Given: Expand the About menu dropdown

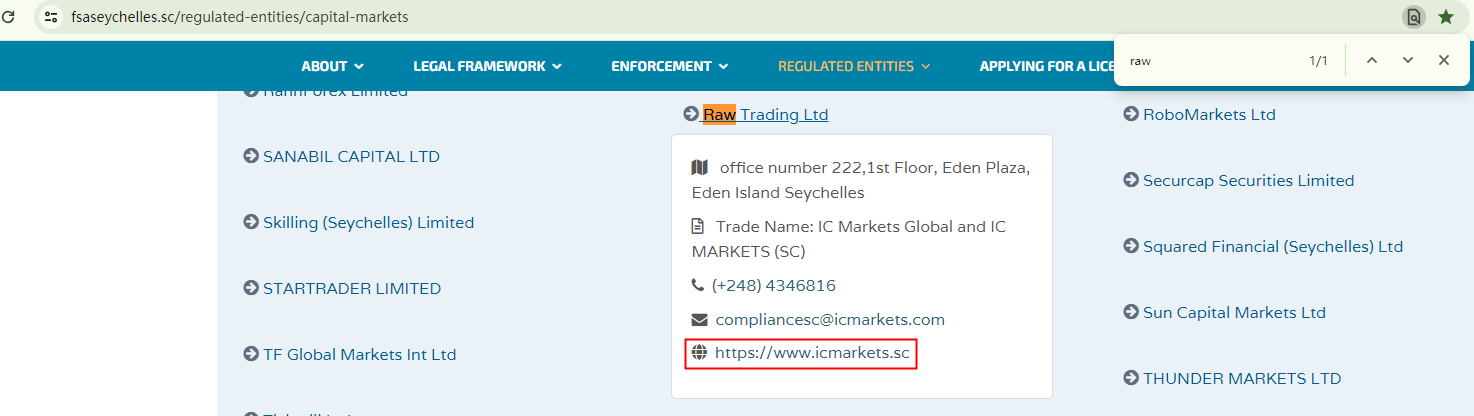Looking at the screenshot, I should point(333,66).
